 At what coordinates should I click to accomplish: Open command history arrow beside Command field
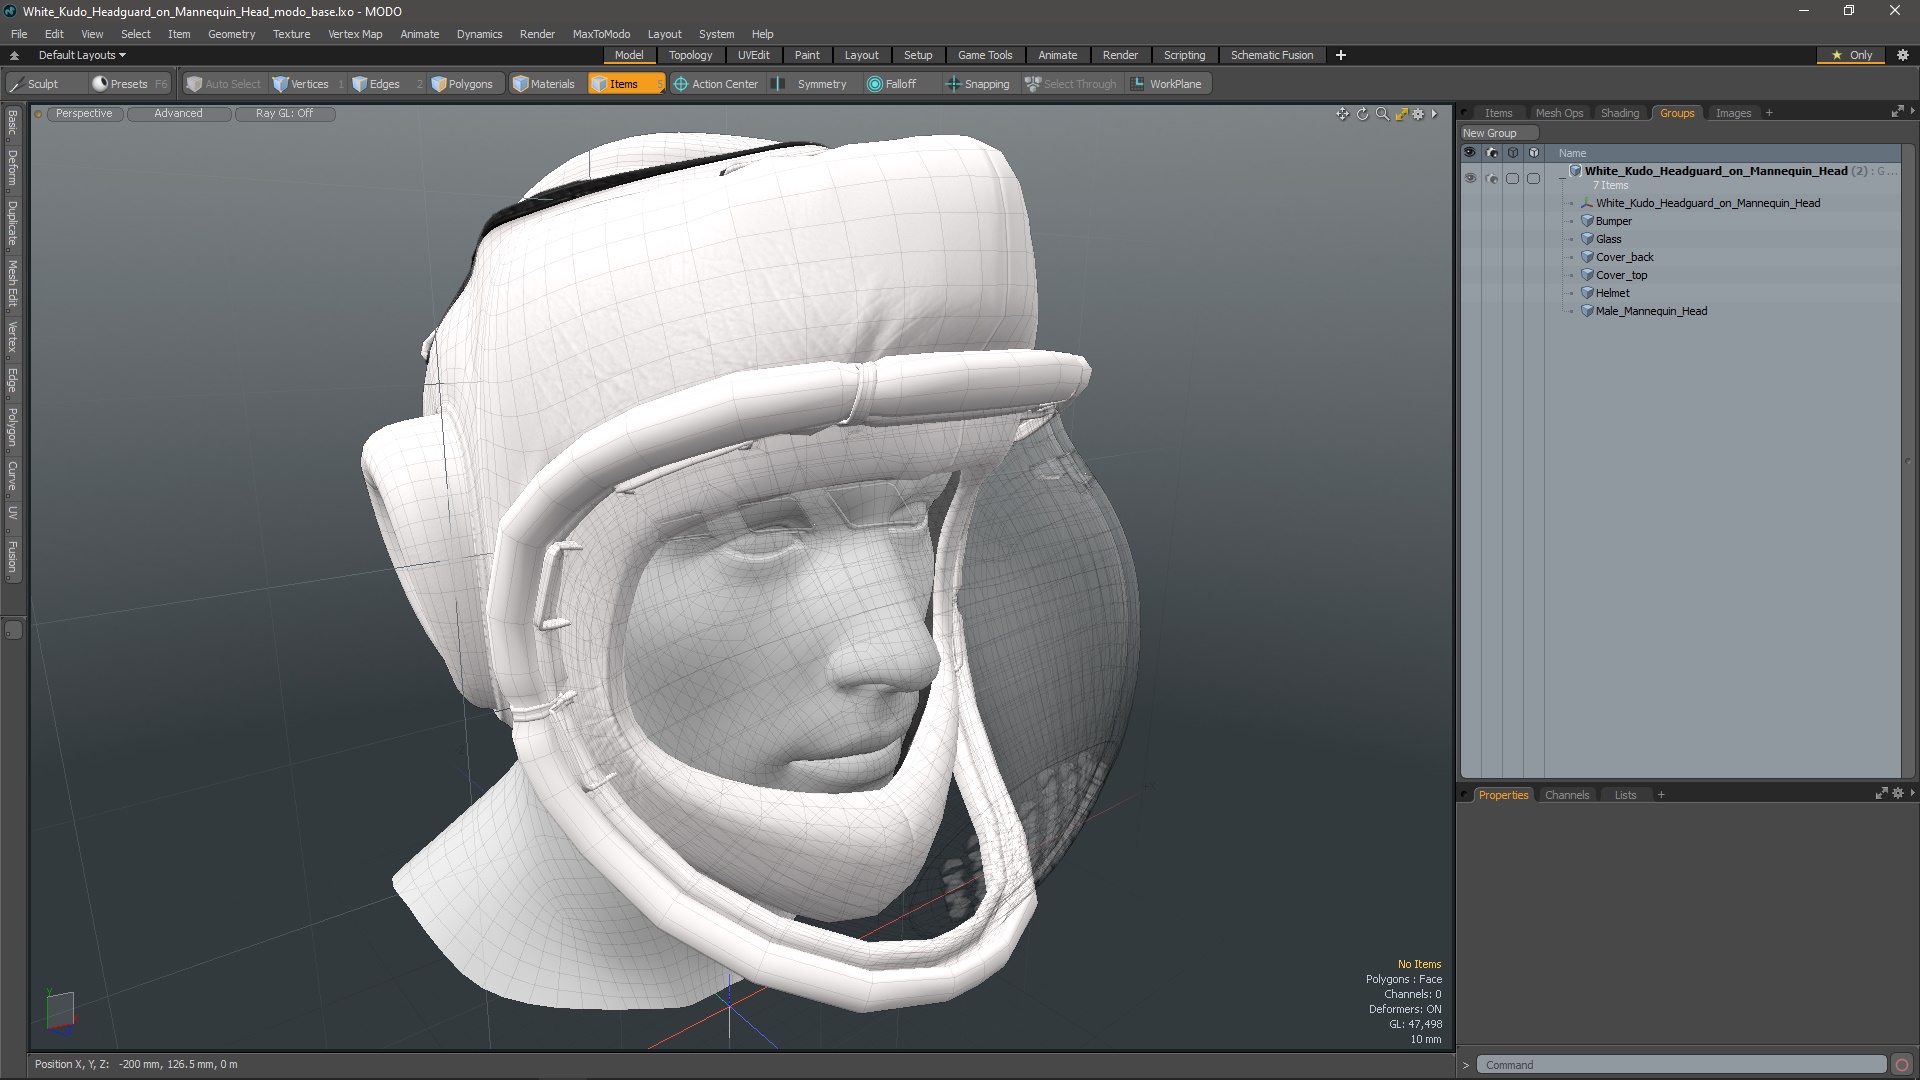1466,1065
